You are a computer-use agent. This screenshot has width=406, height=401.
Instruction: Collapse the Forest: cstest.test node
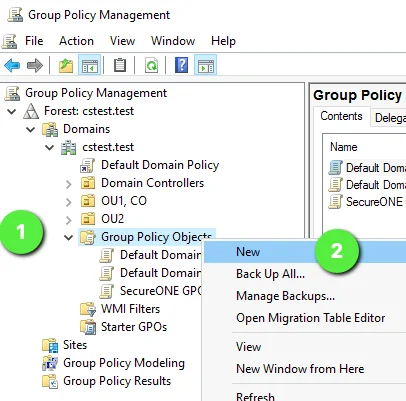(x=12, y=111)
